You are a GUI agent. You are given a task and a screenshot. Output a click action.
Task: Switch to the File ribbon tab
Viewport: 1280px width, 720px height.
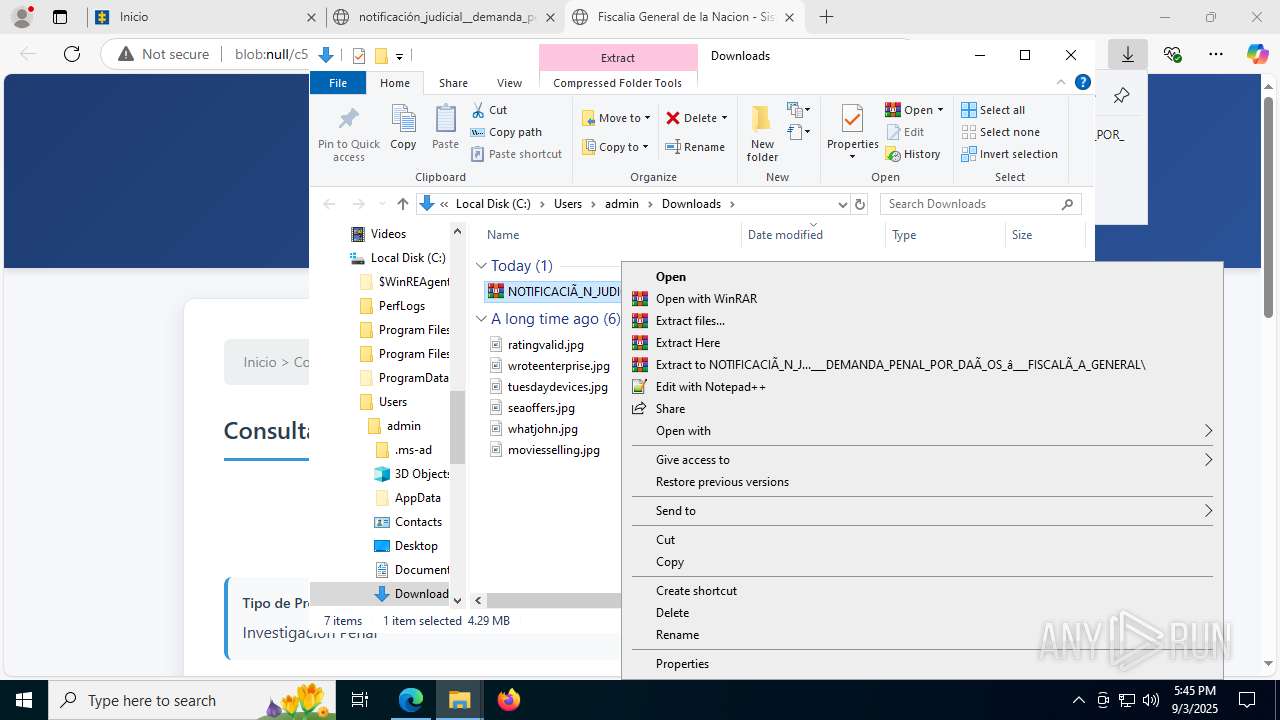[338, 83]
